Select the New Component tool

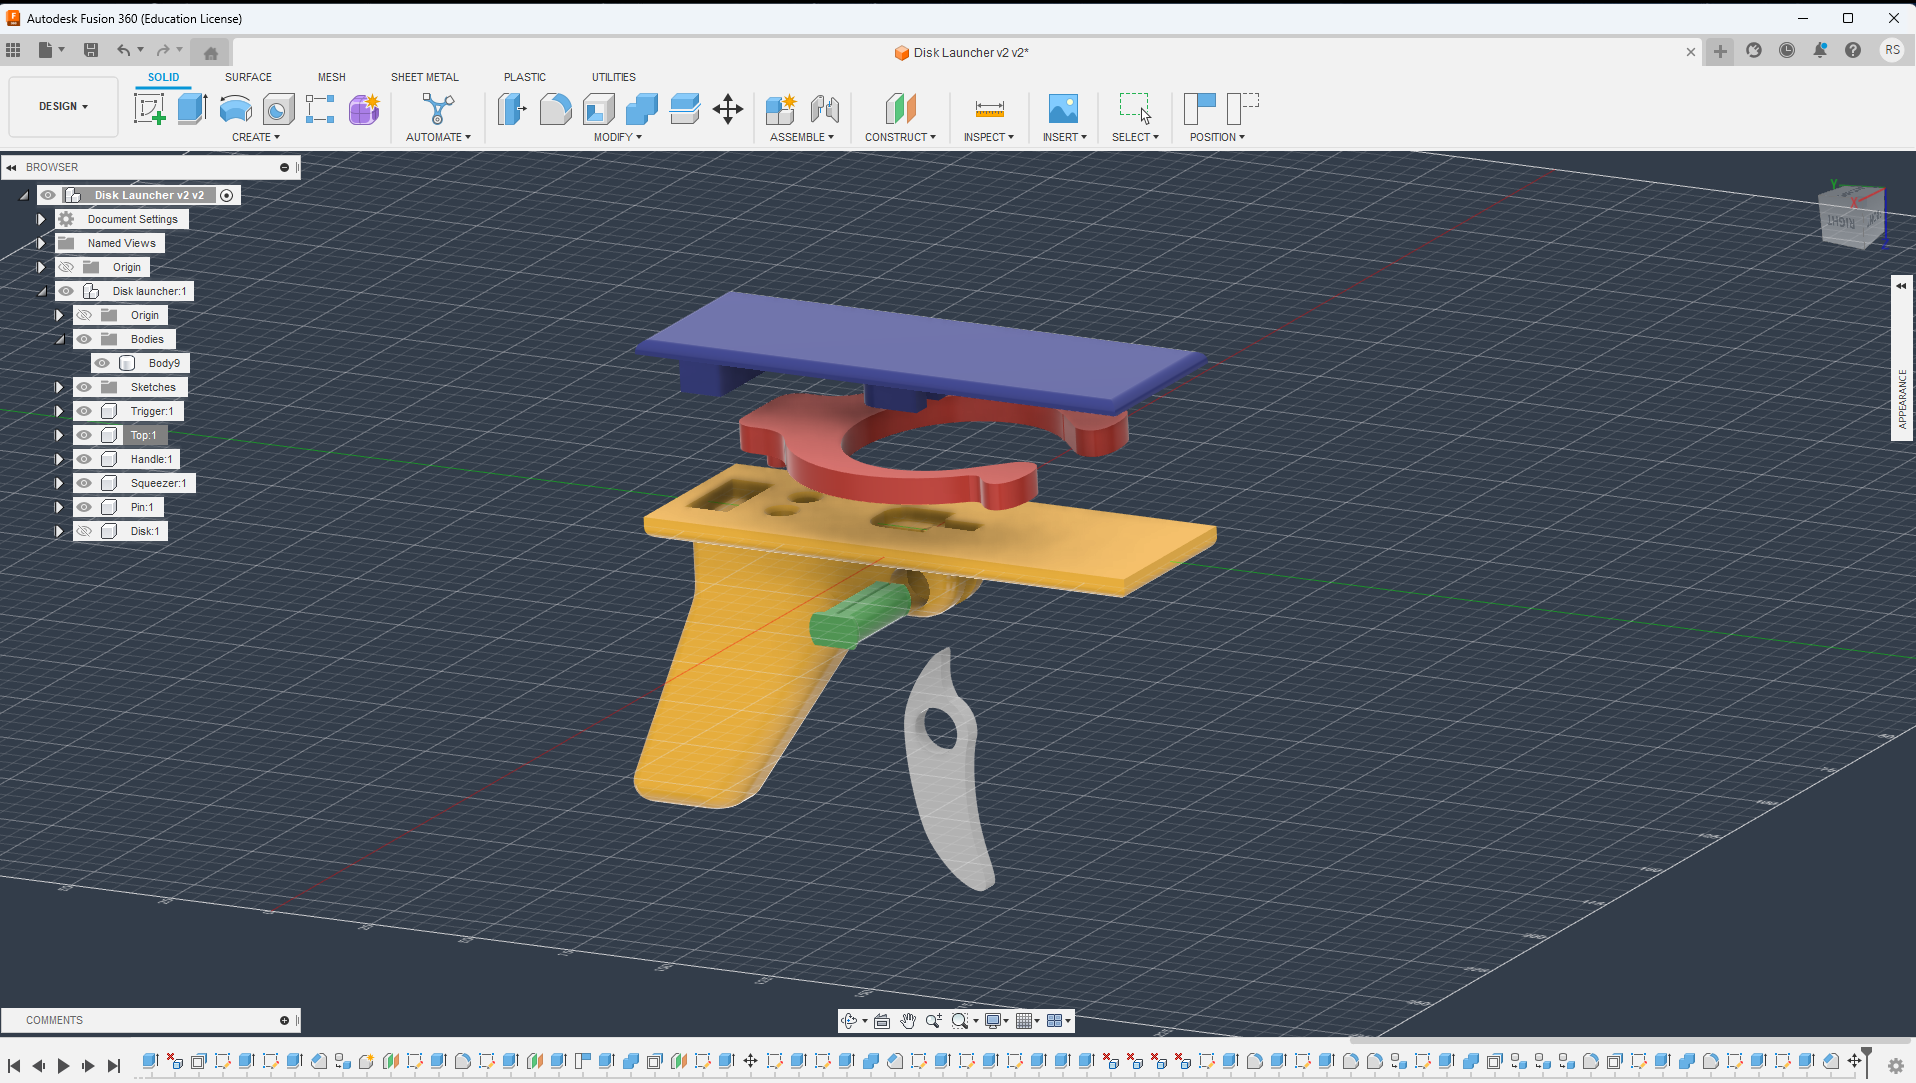click(780, 109)
